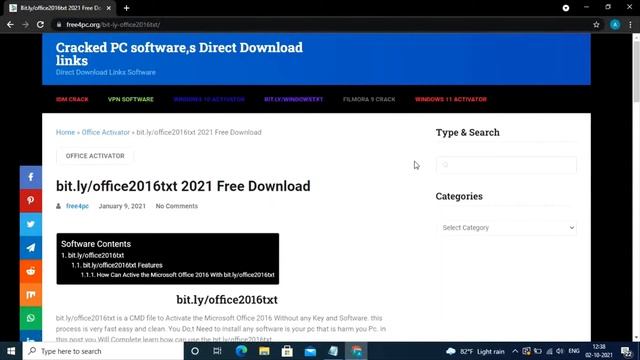Share page via Facebook sidebar icon
The height and width of the screenshot is (360, 640).
point(31,177)
